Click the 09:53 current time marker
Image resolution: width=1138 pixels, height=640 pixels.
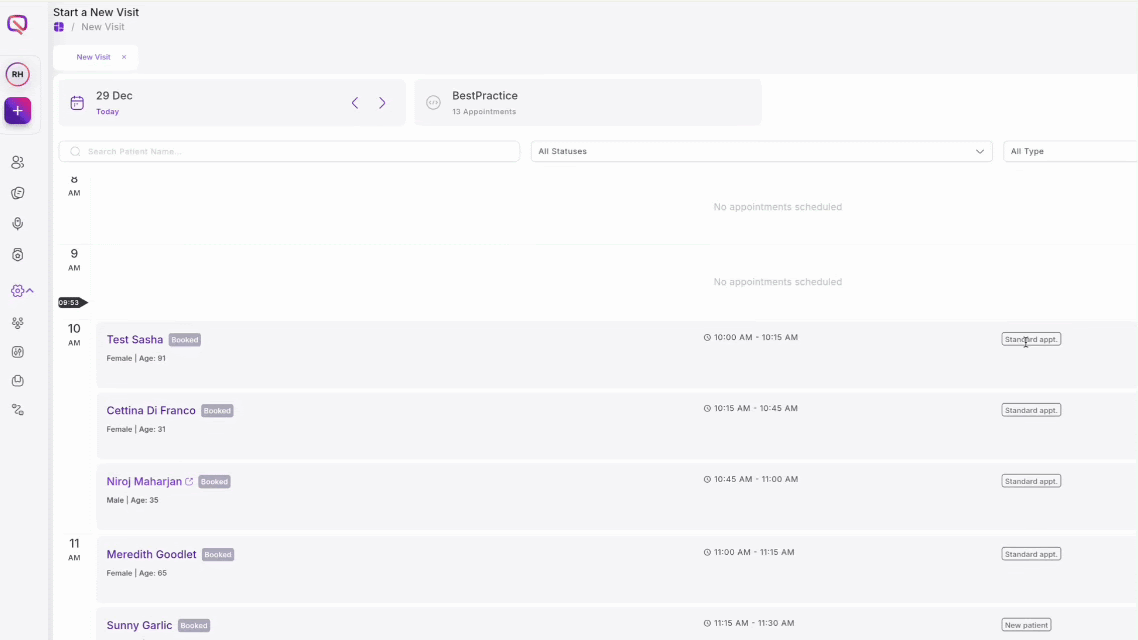[x=72, y=303]
